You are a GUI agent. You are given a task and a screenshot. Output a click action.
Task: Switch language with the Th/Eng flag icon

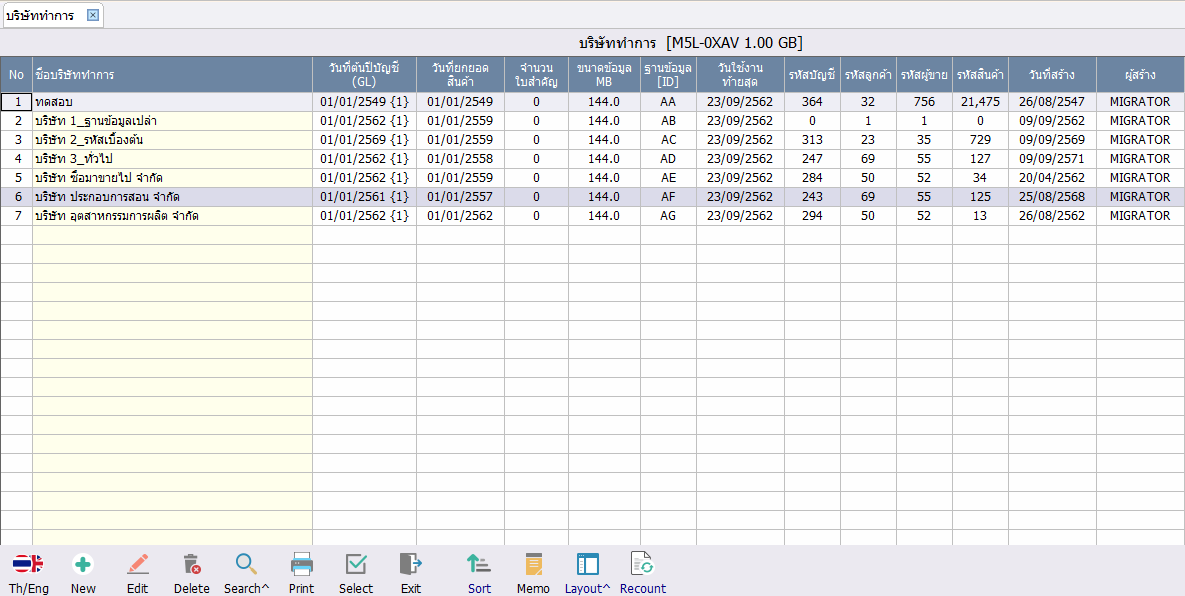click(28, 564)
